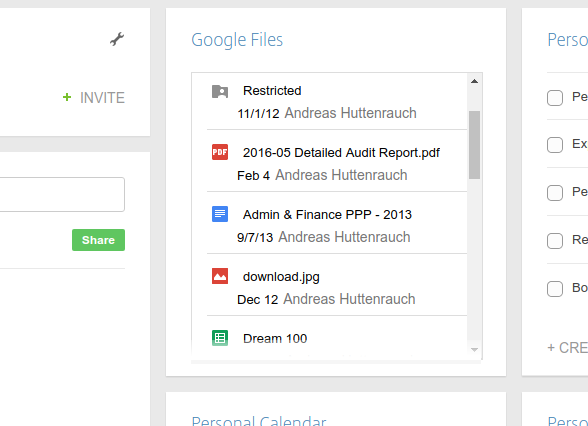Open the Restricted shared folder icon
Screen dimensions: 588x426
tap(220, 91)
